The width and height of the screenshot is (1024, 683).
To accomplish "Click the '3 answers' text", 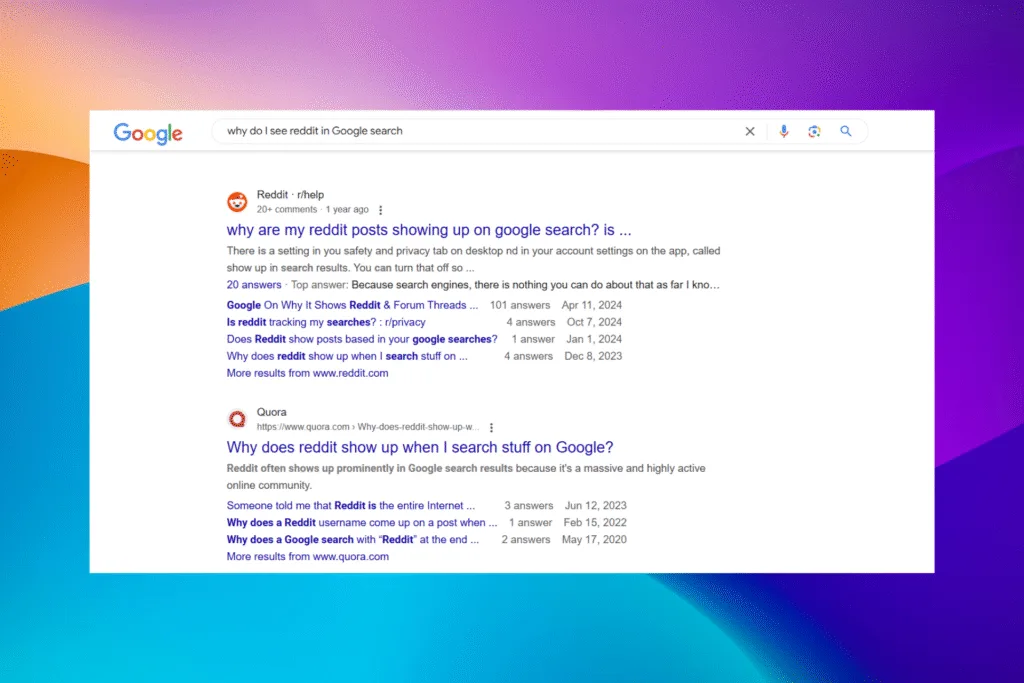I will point(528,505).
